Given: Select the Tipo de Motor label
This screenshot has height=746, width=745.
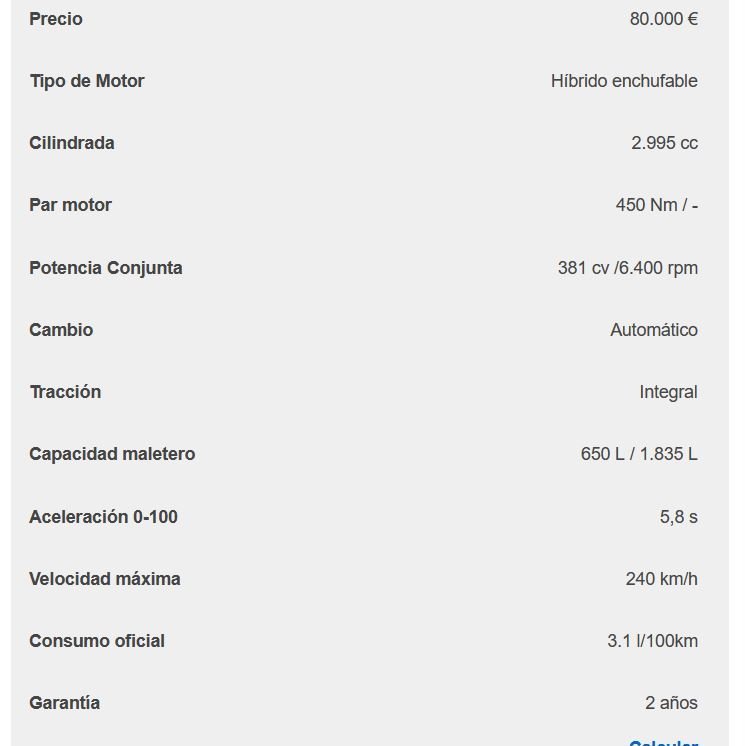Looking at the screenshot, I should tap(87, 81).
